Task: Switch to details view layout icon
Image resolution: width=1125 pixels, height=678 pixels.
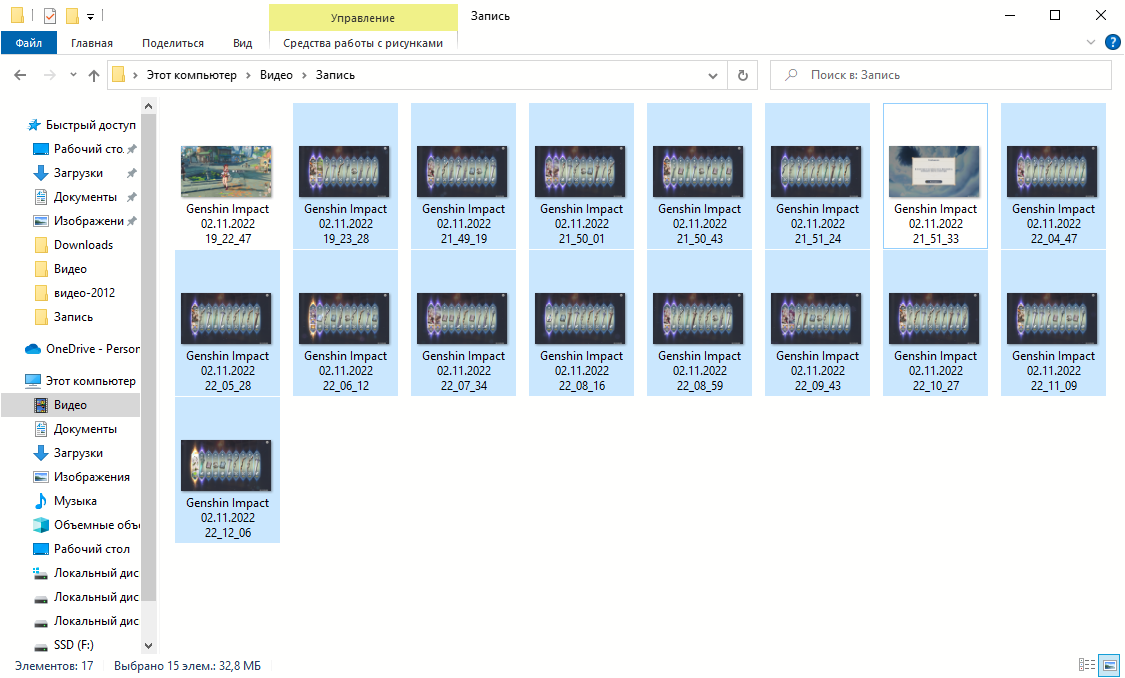Action: (x=1086, y=664)
